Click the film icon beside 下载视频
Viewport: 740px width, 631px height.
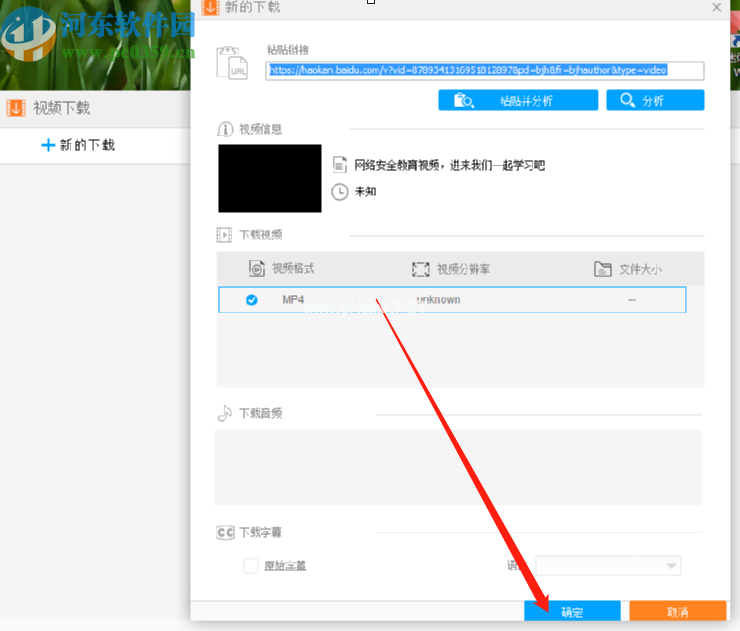(225, 235)
